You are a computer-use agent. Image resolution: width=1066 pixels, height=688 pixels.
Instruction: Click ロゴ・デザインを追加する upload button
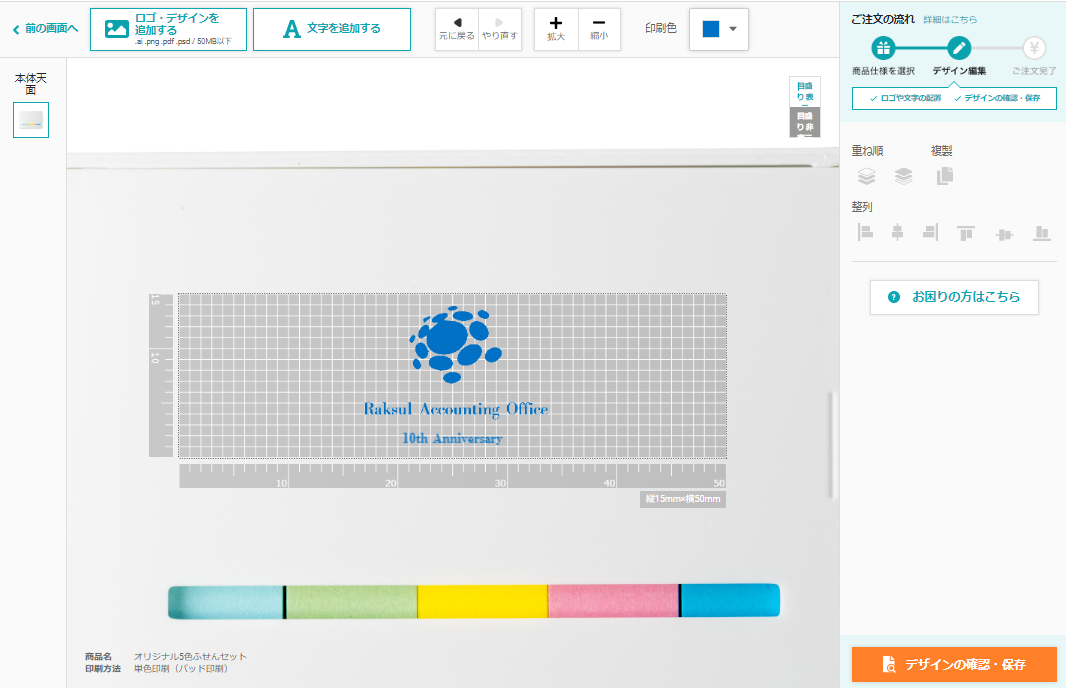coord(168,29)
